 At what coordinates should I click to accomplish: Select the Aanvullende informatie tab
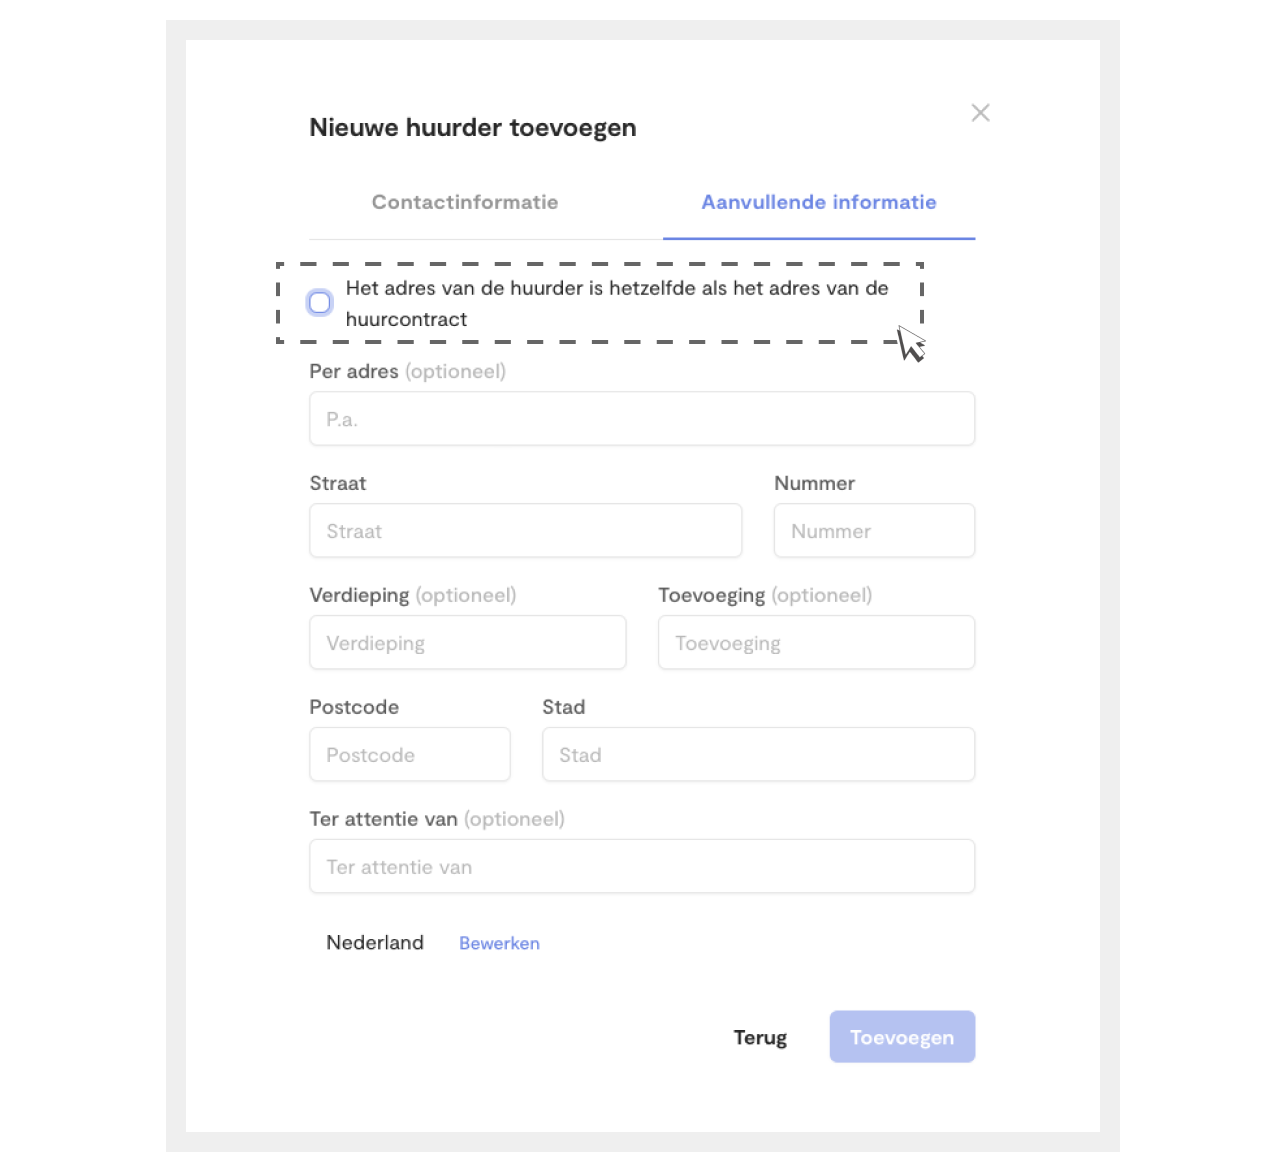pyautogui.click(x=819, y=202)
